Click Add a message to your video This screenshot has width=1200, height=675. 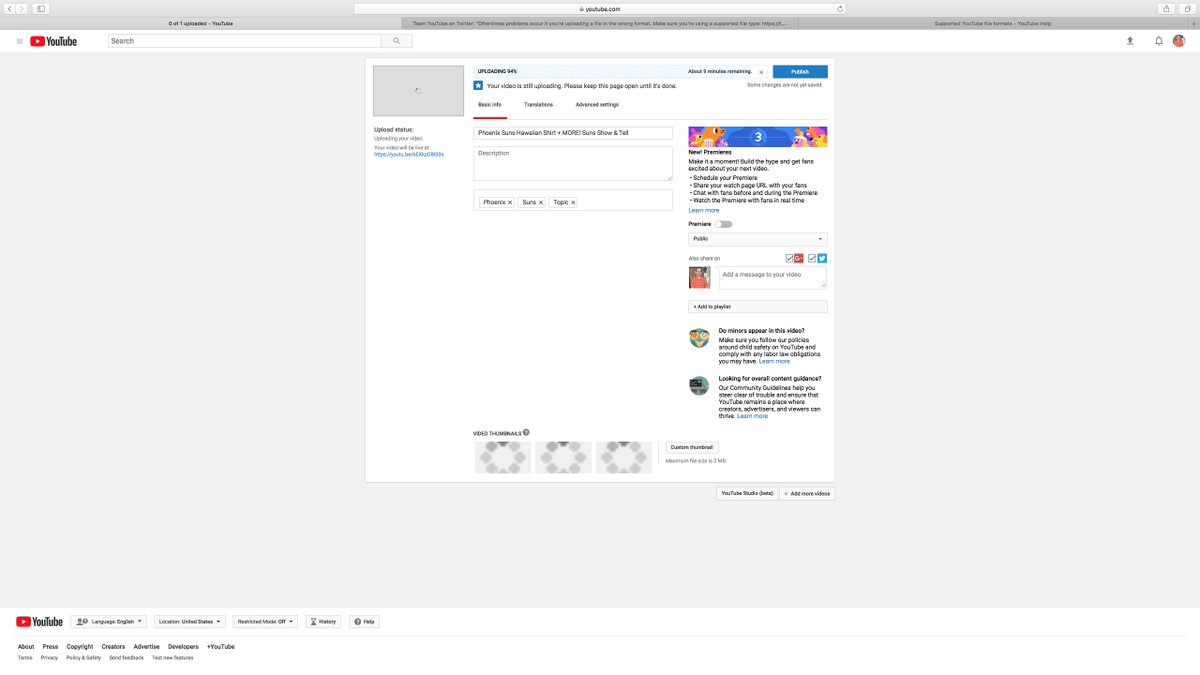(773, 277)
